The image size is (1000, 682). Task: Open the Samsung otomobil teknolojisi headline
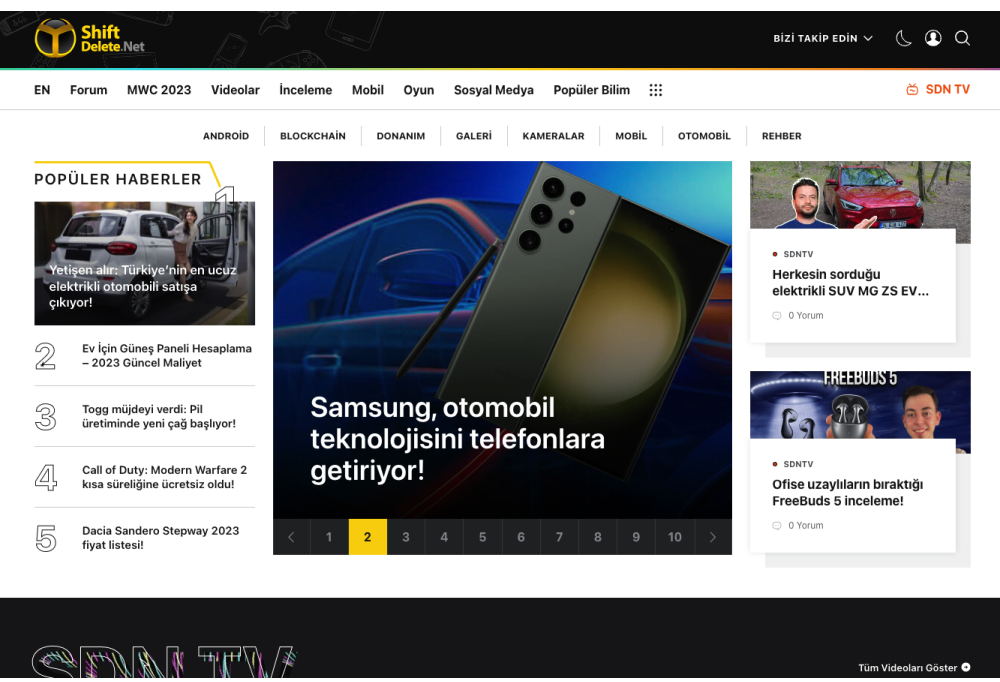tap(457, 438)
